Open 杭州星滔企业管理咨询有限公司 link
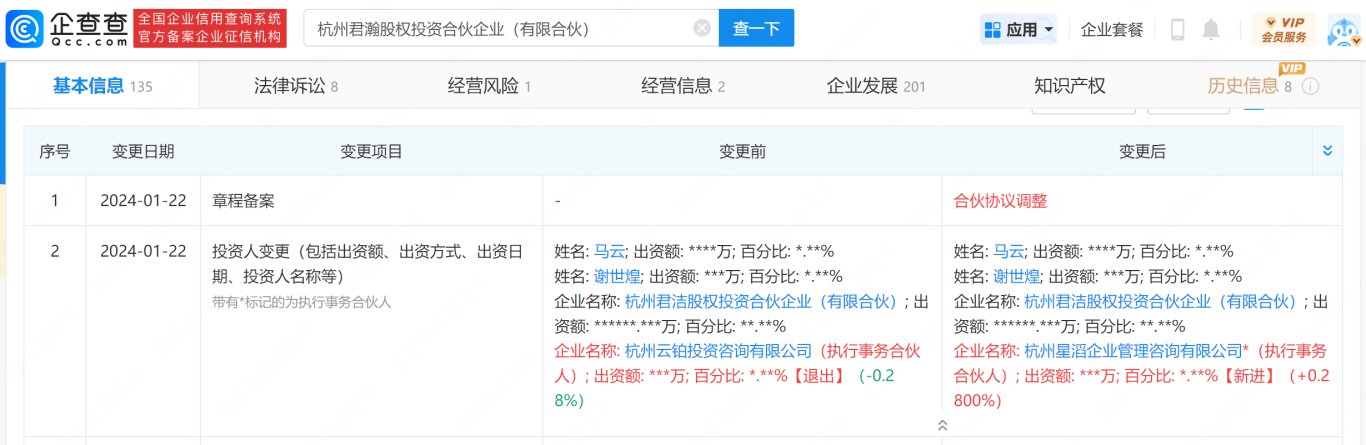This screenshot has height=445, width=1366. pyautogui.click(x=1133, y=351)
